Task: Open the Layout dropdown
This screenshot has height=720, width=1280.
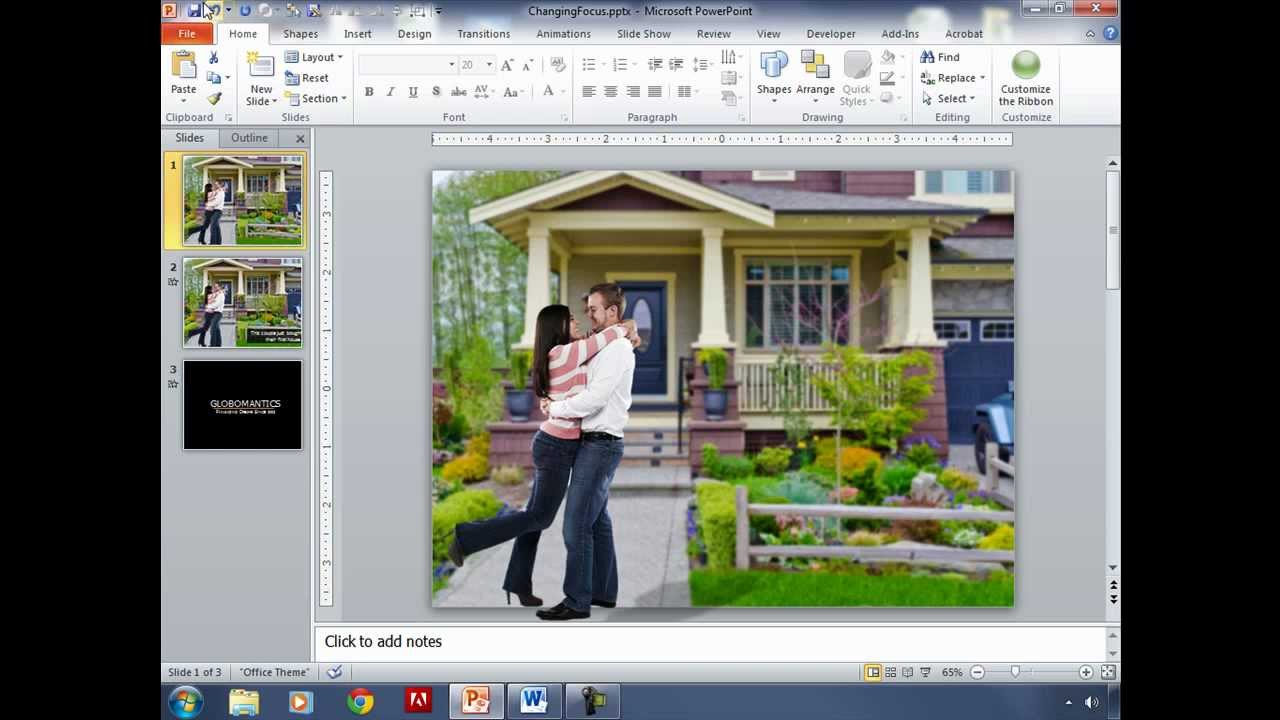Action: pos(314,57)
